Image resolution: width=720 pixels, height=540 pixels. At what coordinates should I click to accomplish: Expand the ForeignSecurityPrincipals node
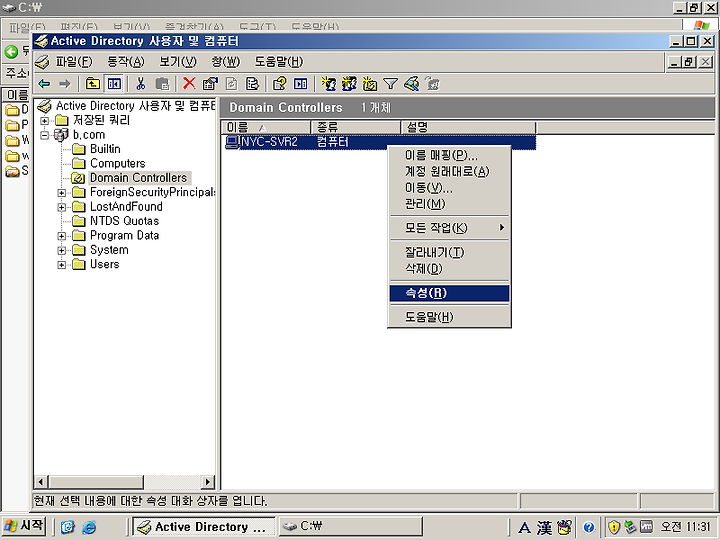coord(62,193)
